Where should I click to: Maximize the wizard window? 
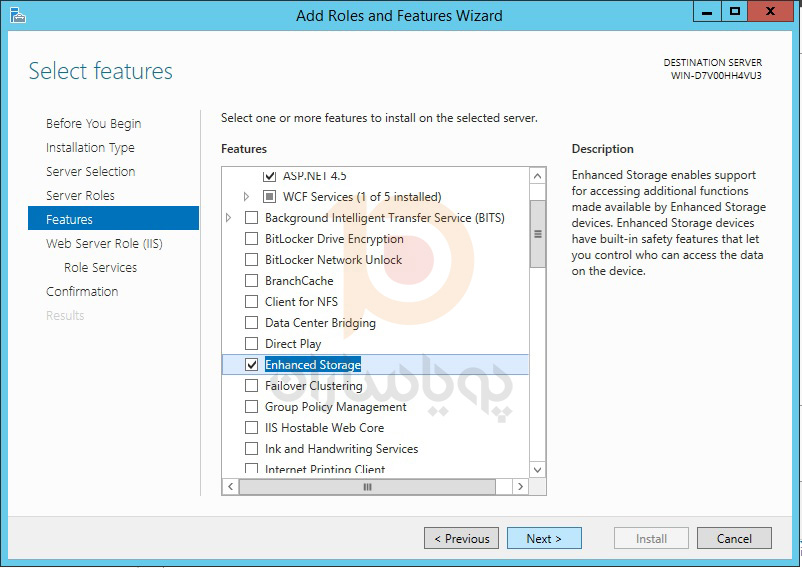[x=734, y=11]
